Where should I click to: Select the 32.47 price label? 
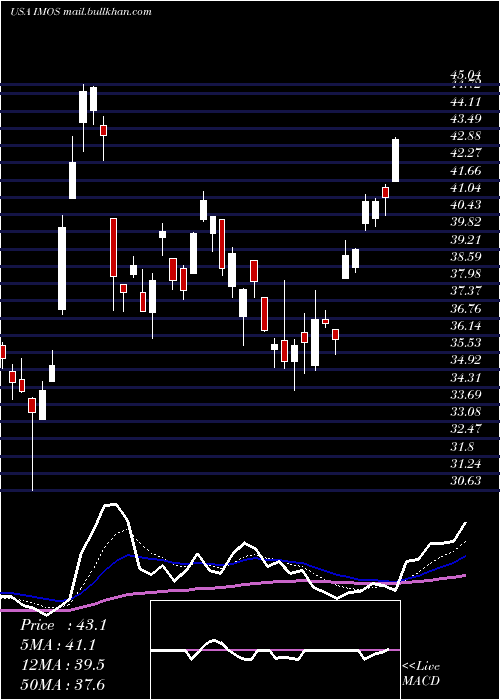pos(466,429)
